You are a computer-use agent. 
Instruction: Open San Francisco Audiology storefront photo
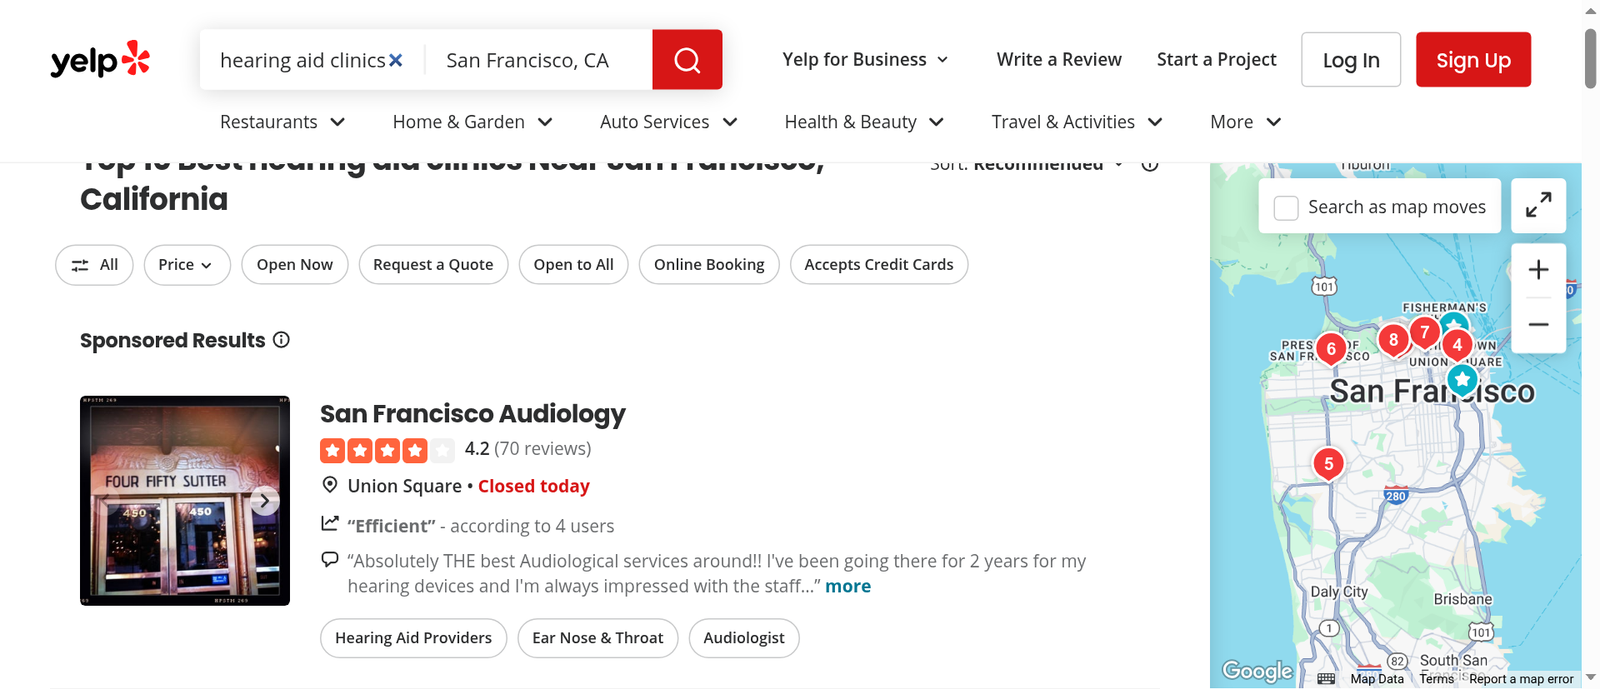coord(185,501)
